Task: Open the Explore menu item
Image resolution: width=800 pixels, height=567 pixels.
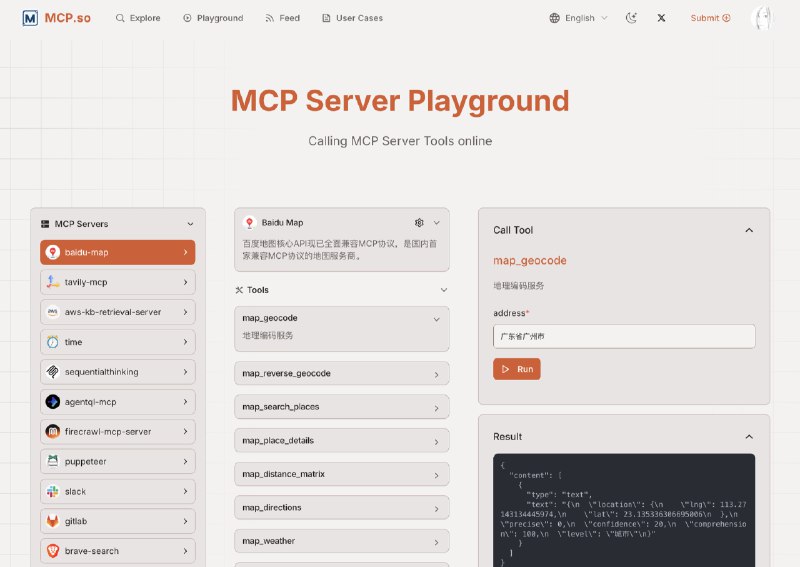Action: click(138, 18)
